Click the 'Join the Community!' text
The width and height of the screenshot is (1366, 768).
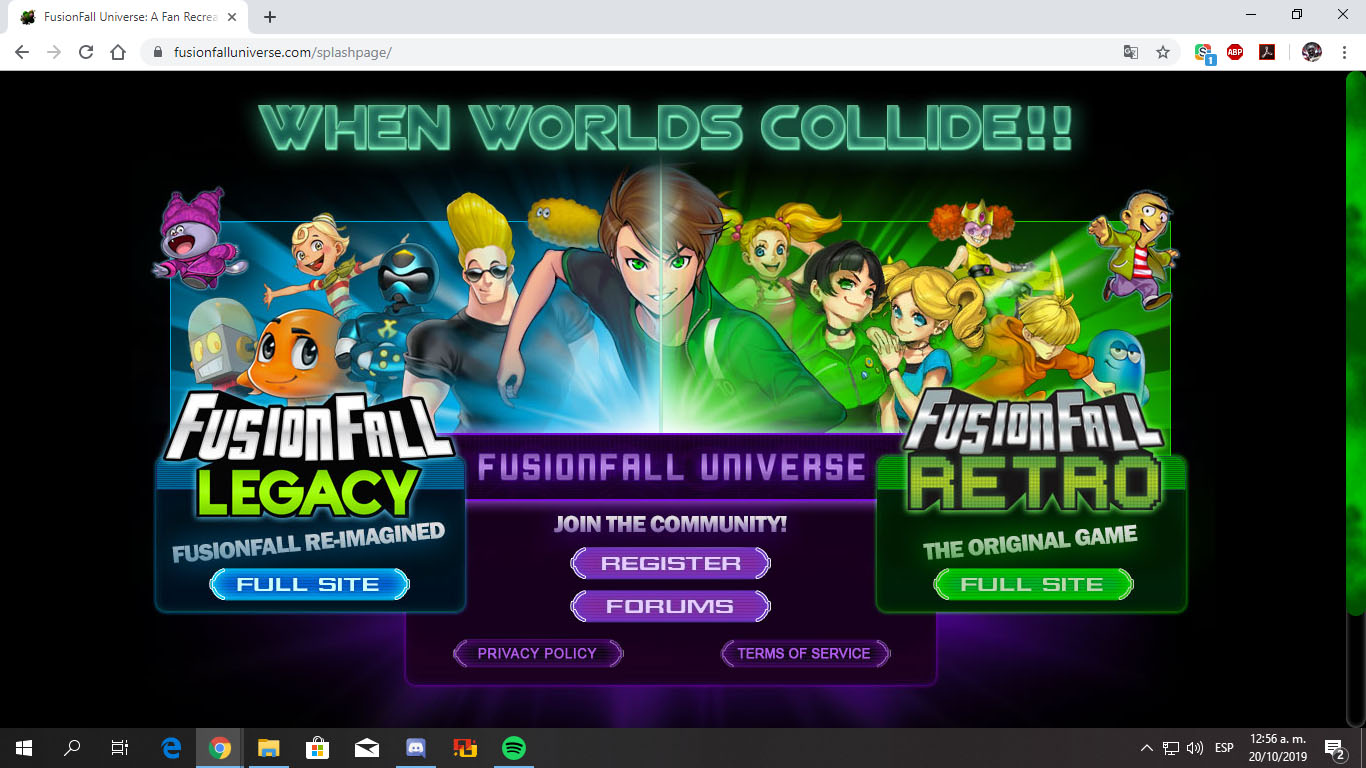tap(670, 524)
